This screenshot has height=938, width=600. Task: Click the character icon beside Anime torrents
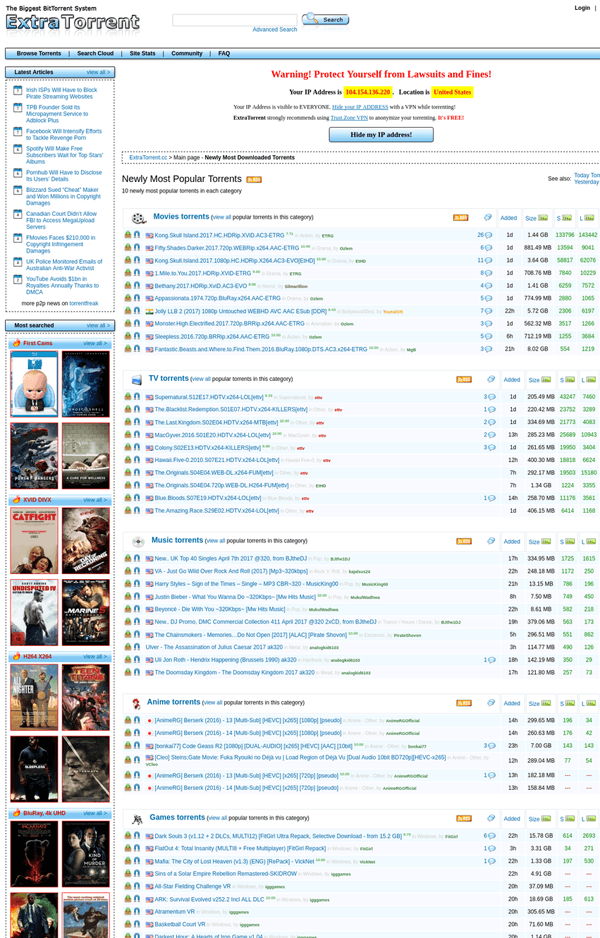pyautogui.click(x=137, y=704)
